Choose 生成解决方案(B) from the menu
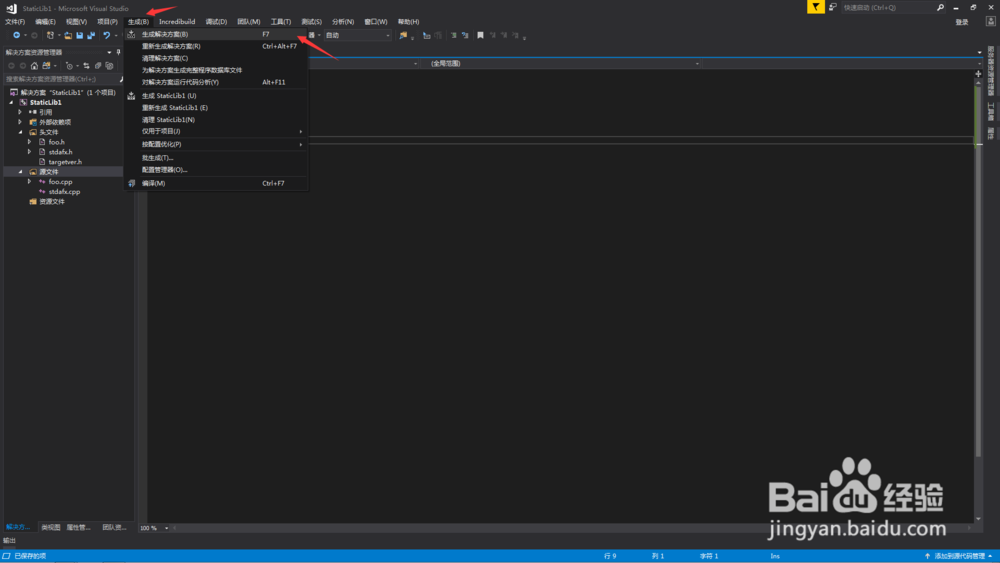 (216, 34)
